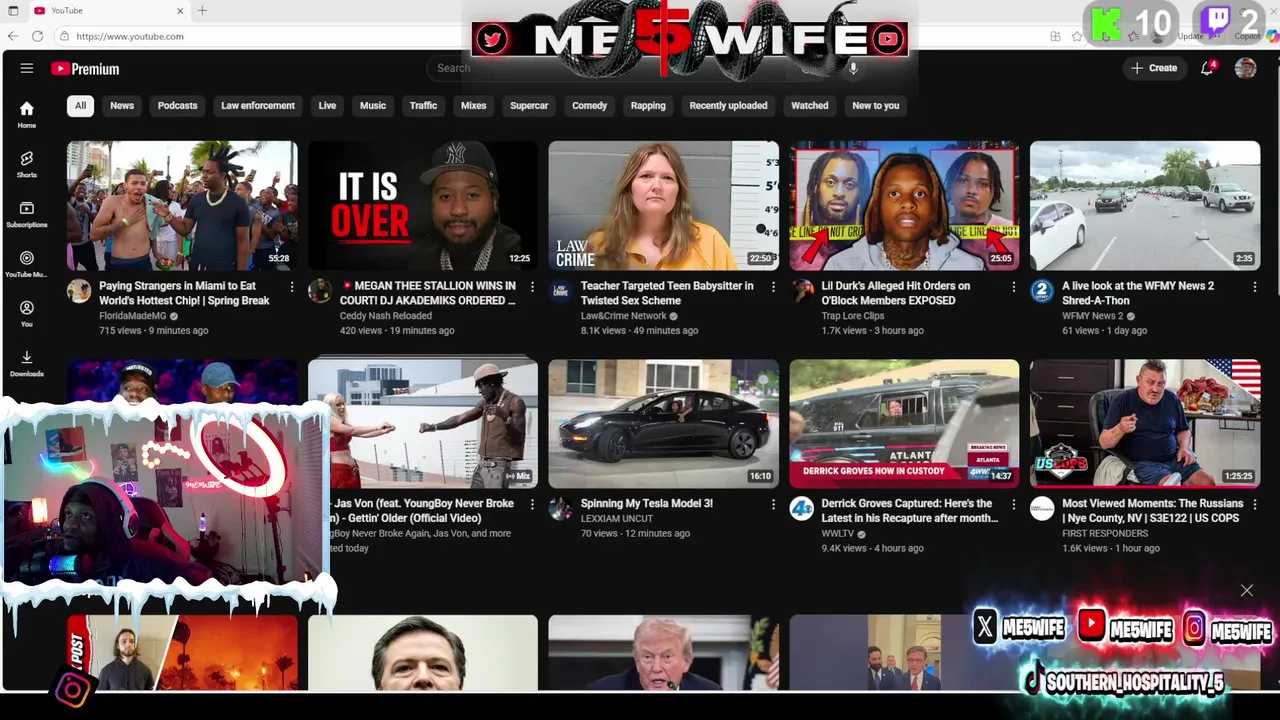Viewport: 1280px width, 720px height.
Task: Open WFMY News 2 Shred-A-Thon thumbnail
Action: coord(1145,205)
